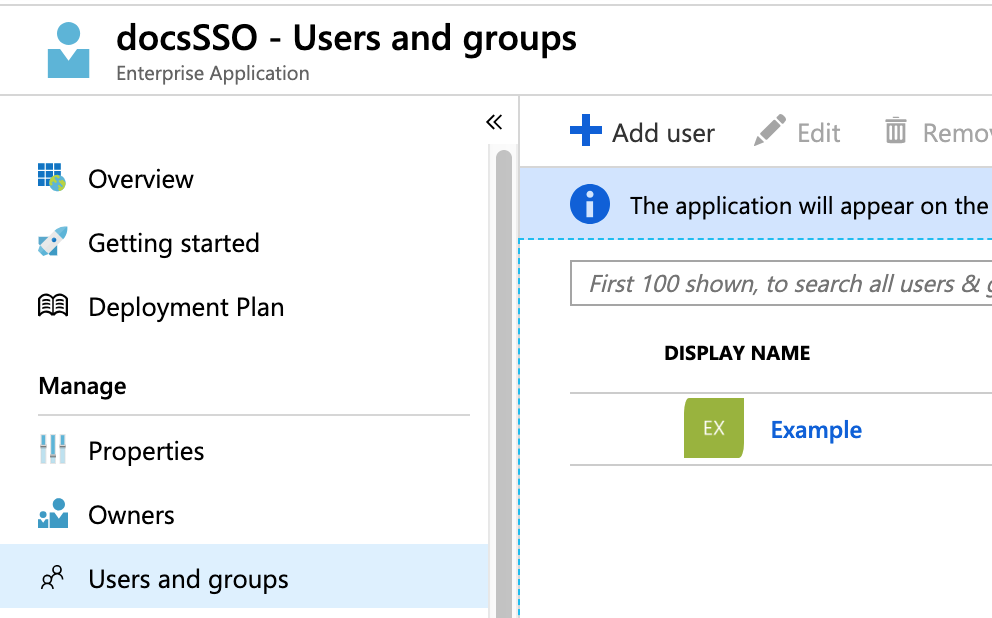The width and height of the screenshot is (992, 618).
Task: Open the Deployment Plan item
Action: pos(186,307)
